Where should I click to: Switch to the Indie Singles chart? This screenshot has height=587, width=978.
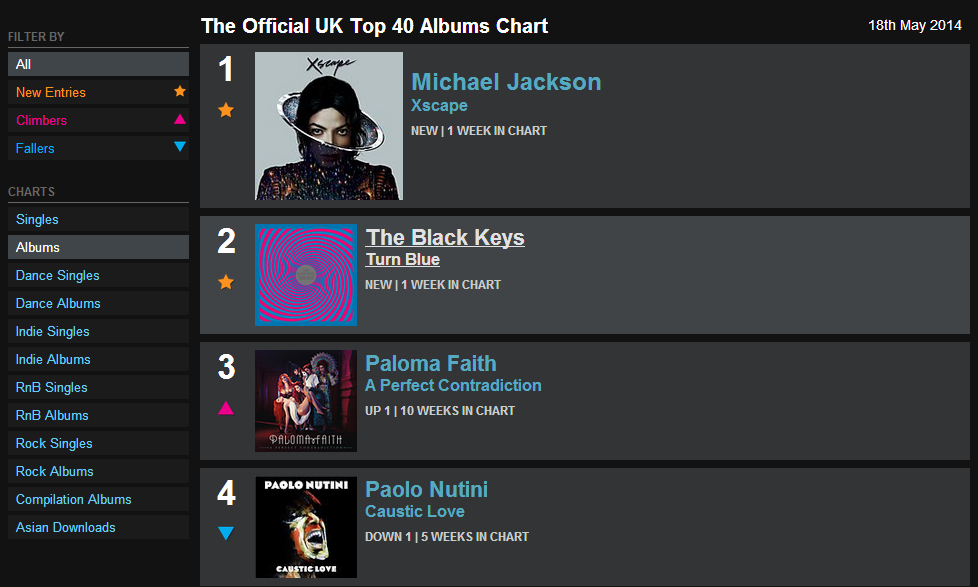pyautogui.click(x=53, y=331)
